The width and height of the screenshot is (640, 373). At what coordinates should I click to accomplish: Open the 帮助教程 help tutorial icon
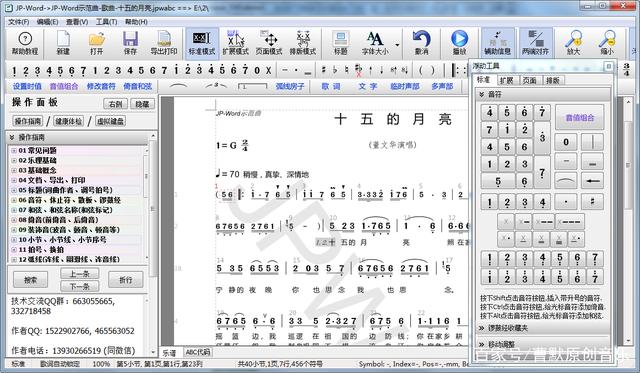(25, 43)
